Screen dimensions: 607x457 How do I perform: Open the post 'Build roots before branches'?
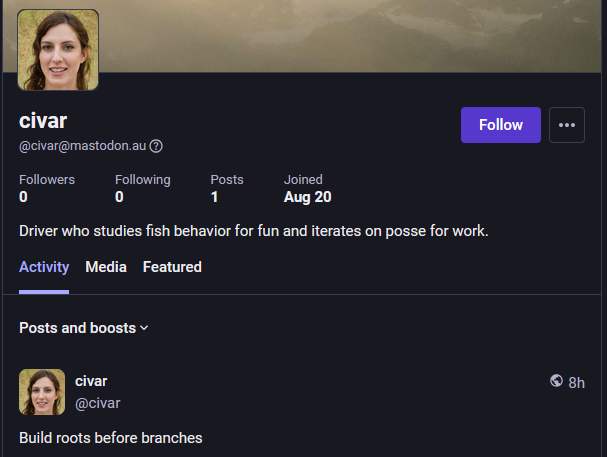point(111,438)
